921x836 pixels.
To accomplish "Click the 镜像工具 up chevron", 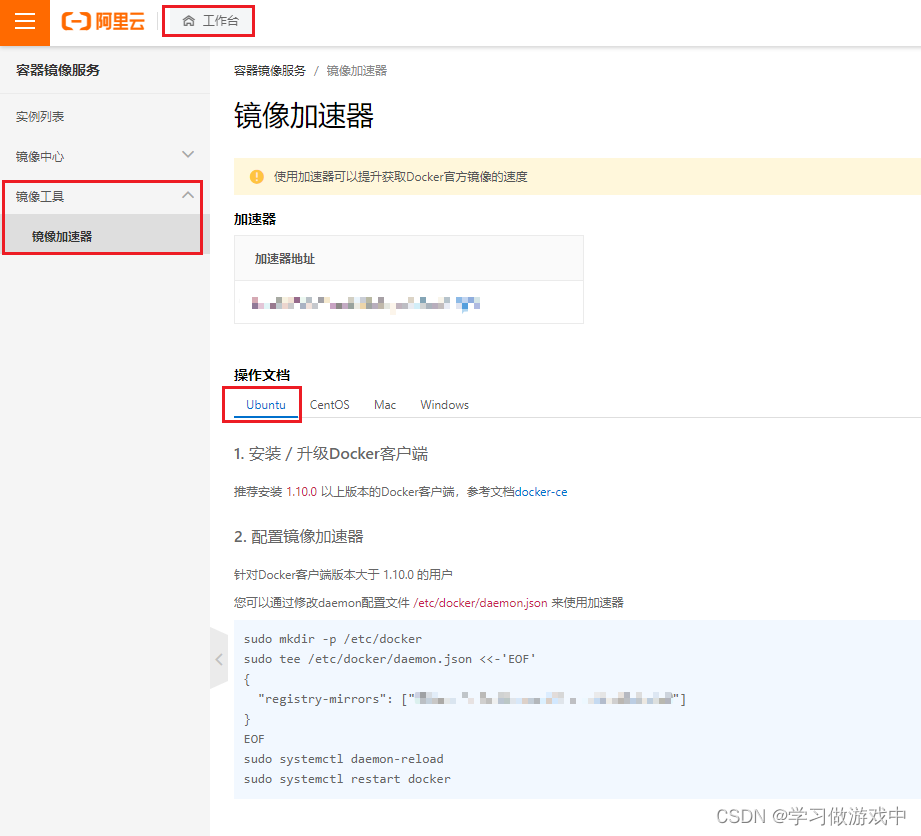I will (188, 194).
